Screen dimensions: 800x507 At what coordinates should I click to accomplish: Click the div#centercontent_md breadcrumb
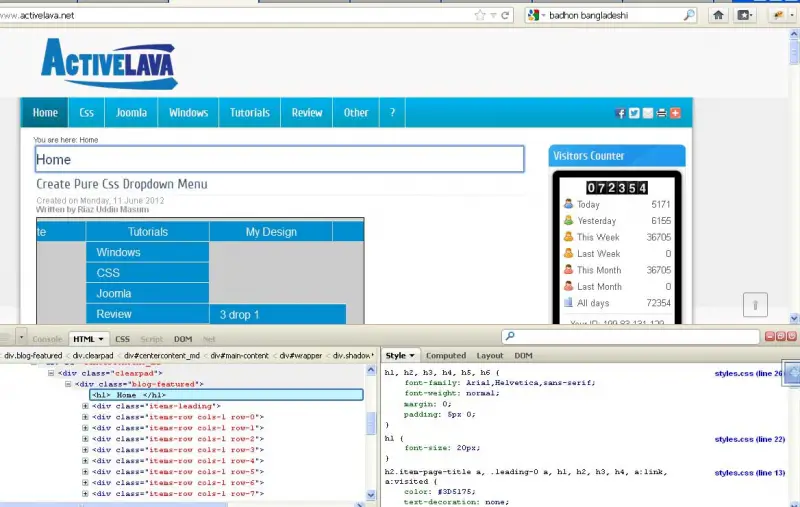point(162,356)
